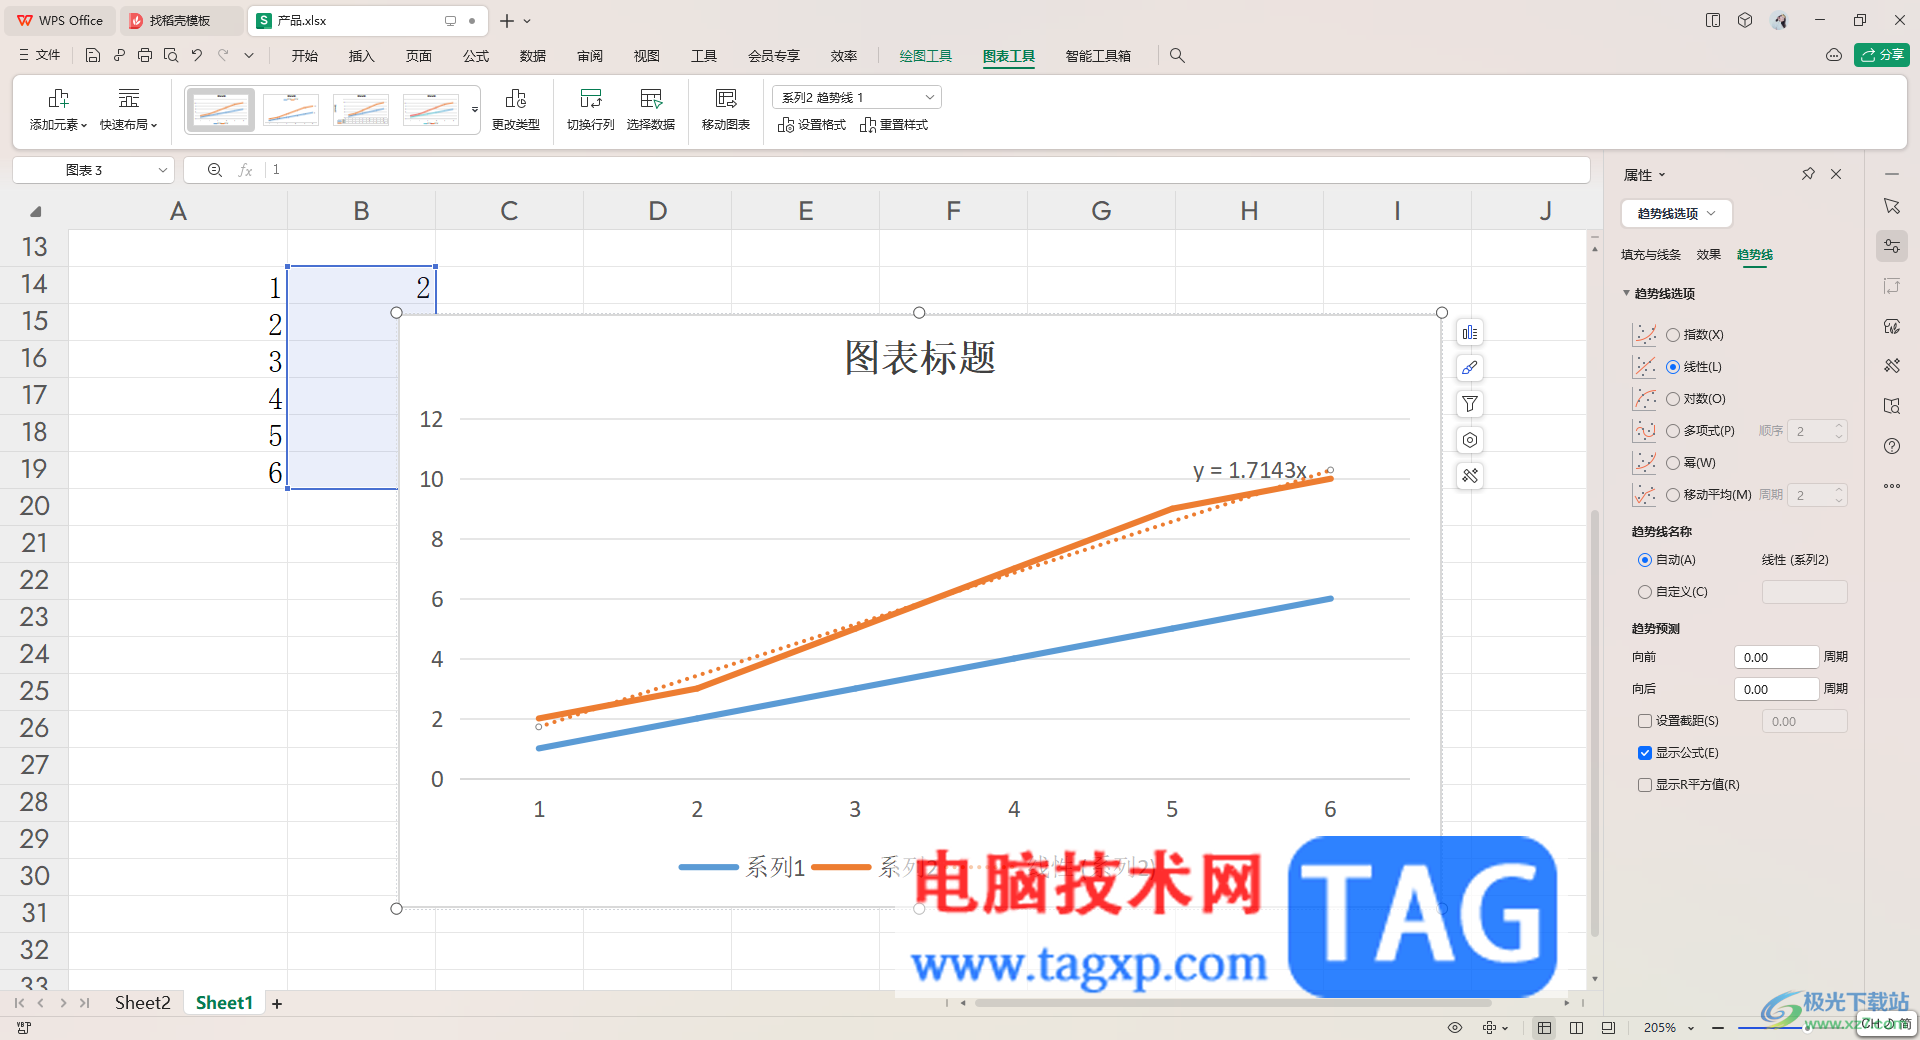Viewport: 1920px width, 1040px height.
Task: Click the zoom icon in formula bar
Action: pos(214,170)
